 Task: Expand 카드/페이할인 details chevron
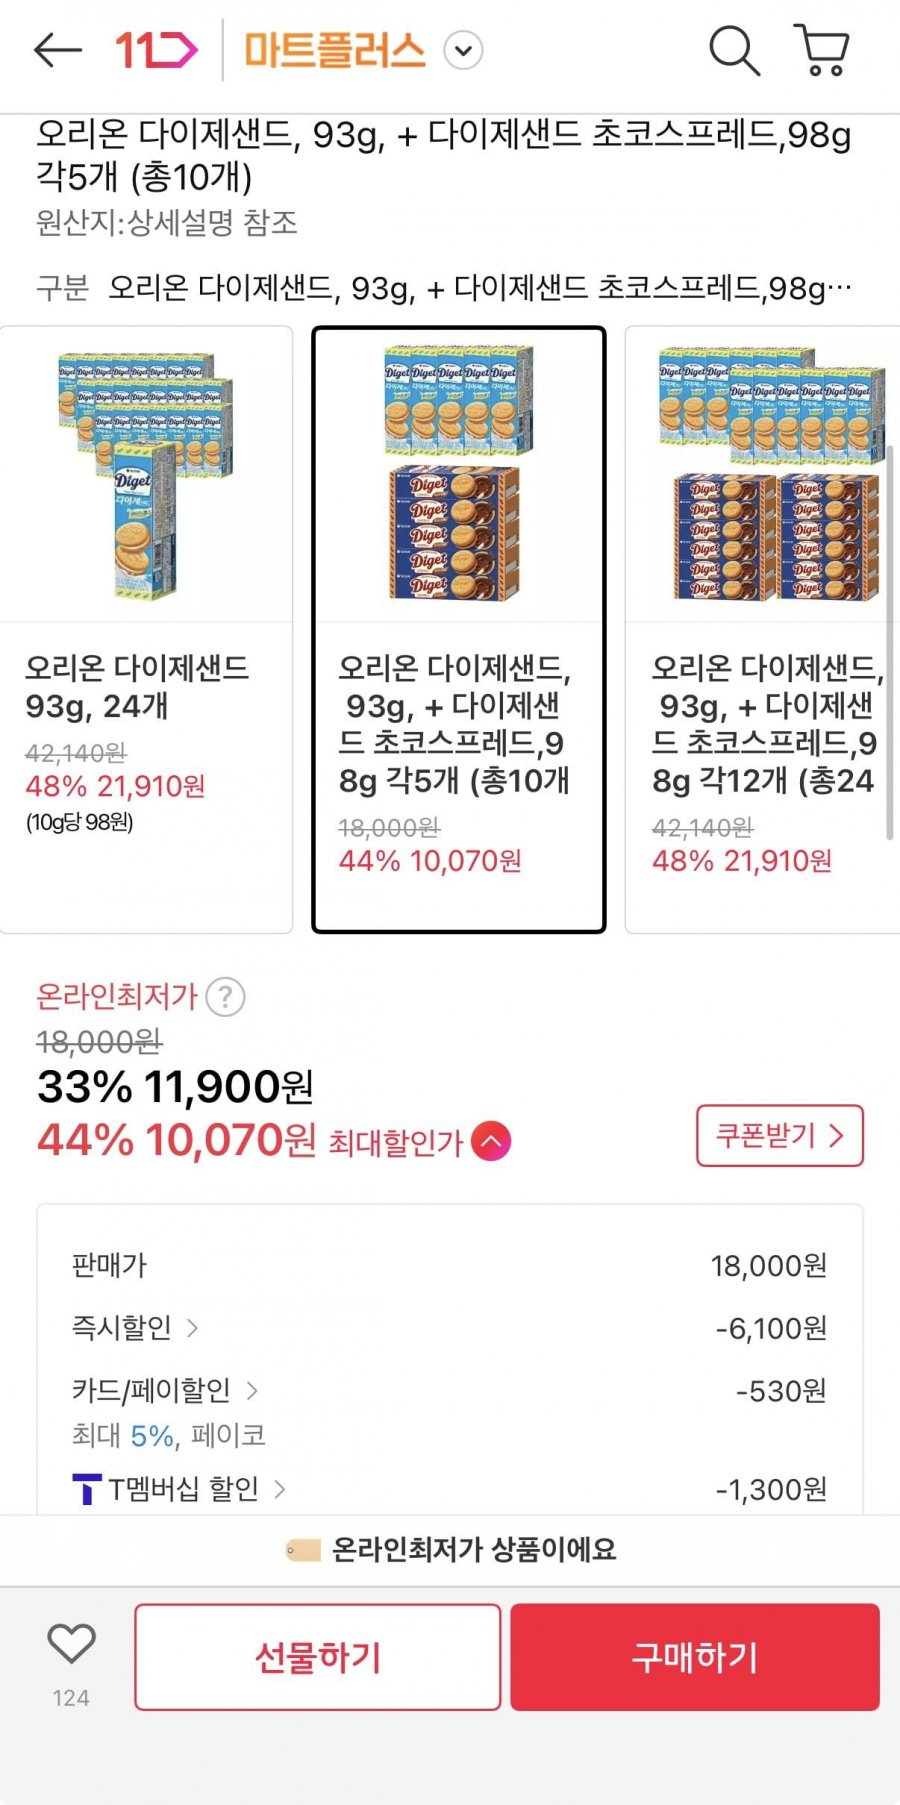[252, 1390]
